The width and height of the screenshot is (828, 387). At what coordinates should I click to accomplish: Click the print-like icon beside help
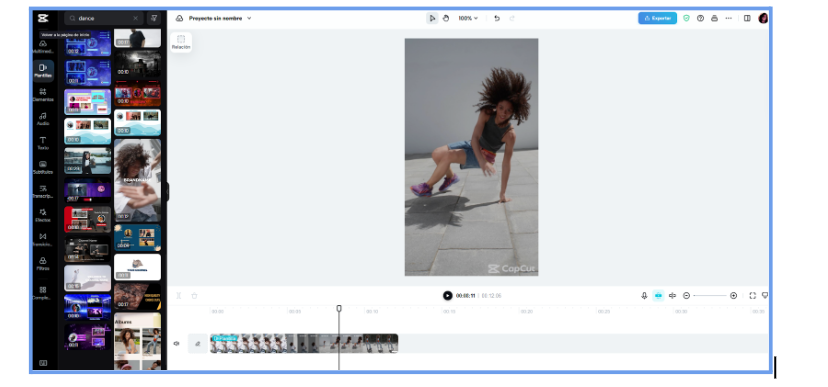714,18
